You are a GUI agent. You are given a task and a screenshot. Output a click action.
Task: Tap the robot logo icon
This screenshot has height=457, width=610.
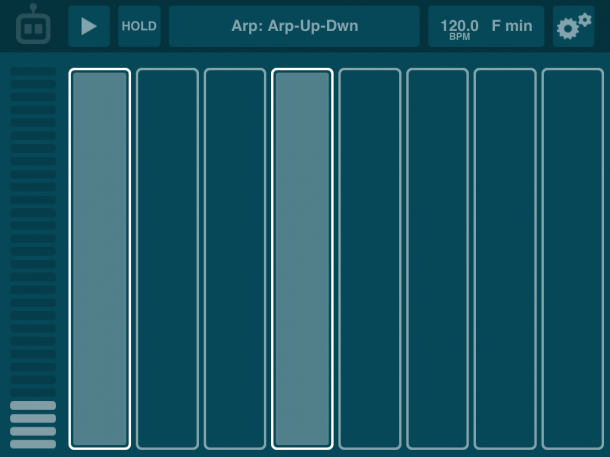(33, 26)
